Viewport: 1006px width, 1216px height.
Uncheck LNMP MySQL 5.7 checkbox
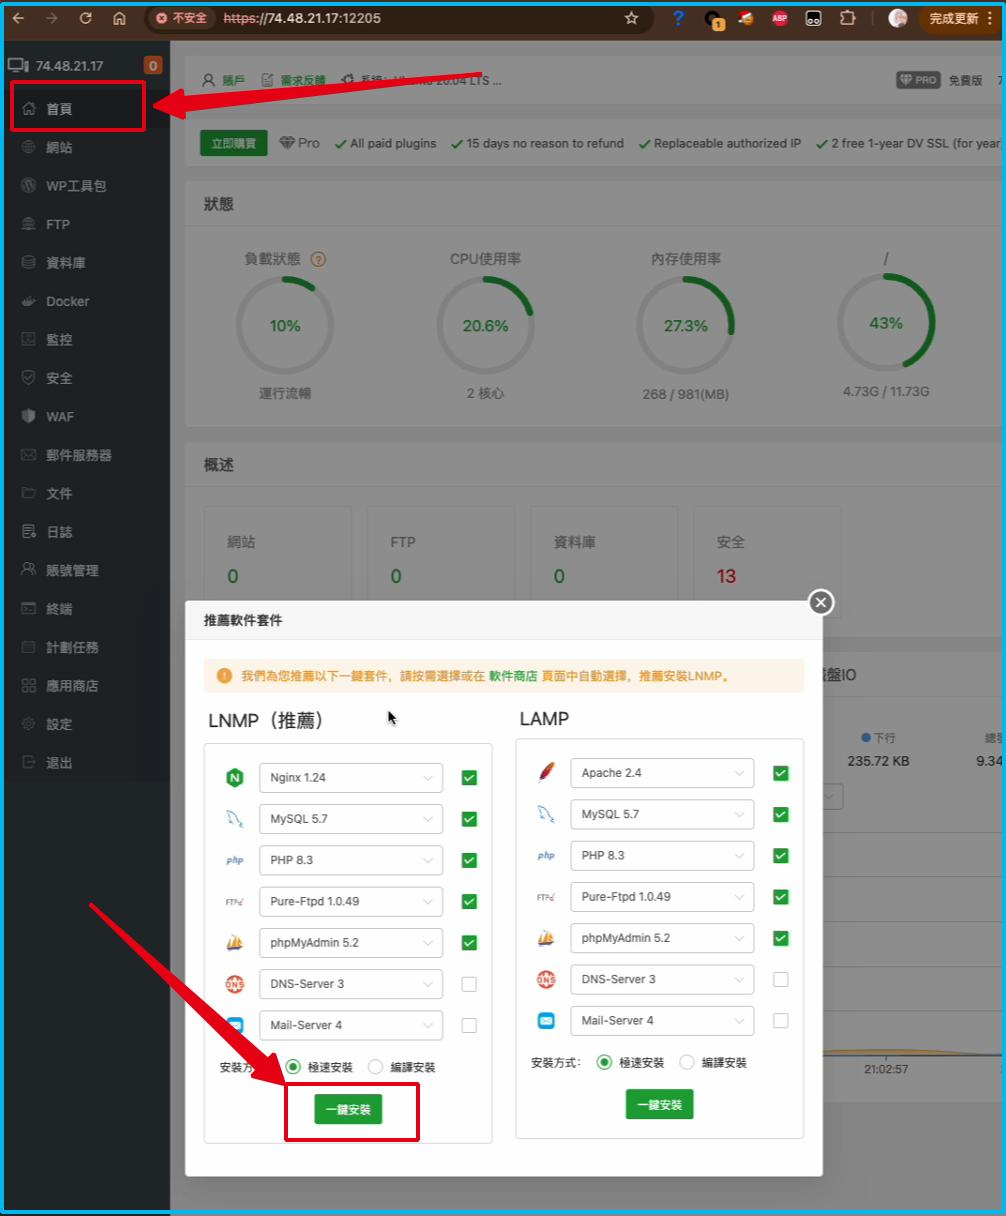[x=469, y=819]
